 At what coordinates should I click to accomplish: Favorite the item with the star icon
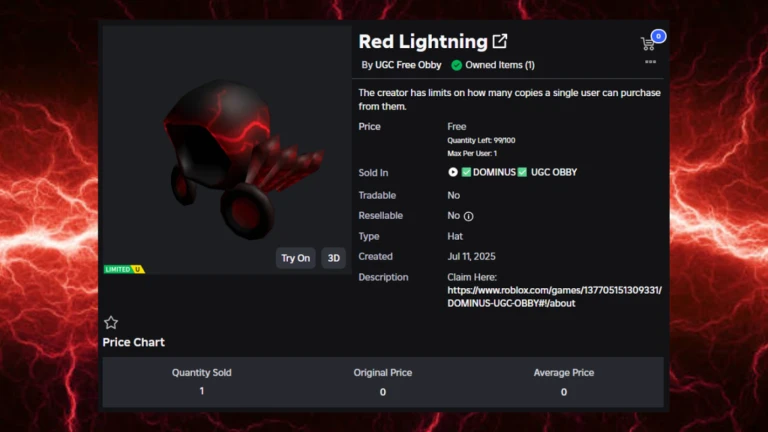pyautogui.click(x=111, y=322)
